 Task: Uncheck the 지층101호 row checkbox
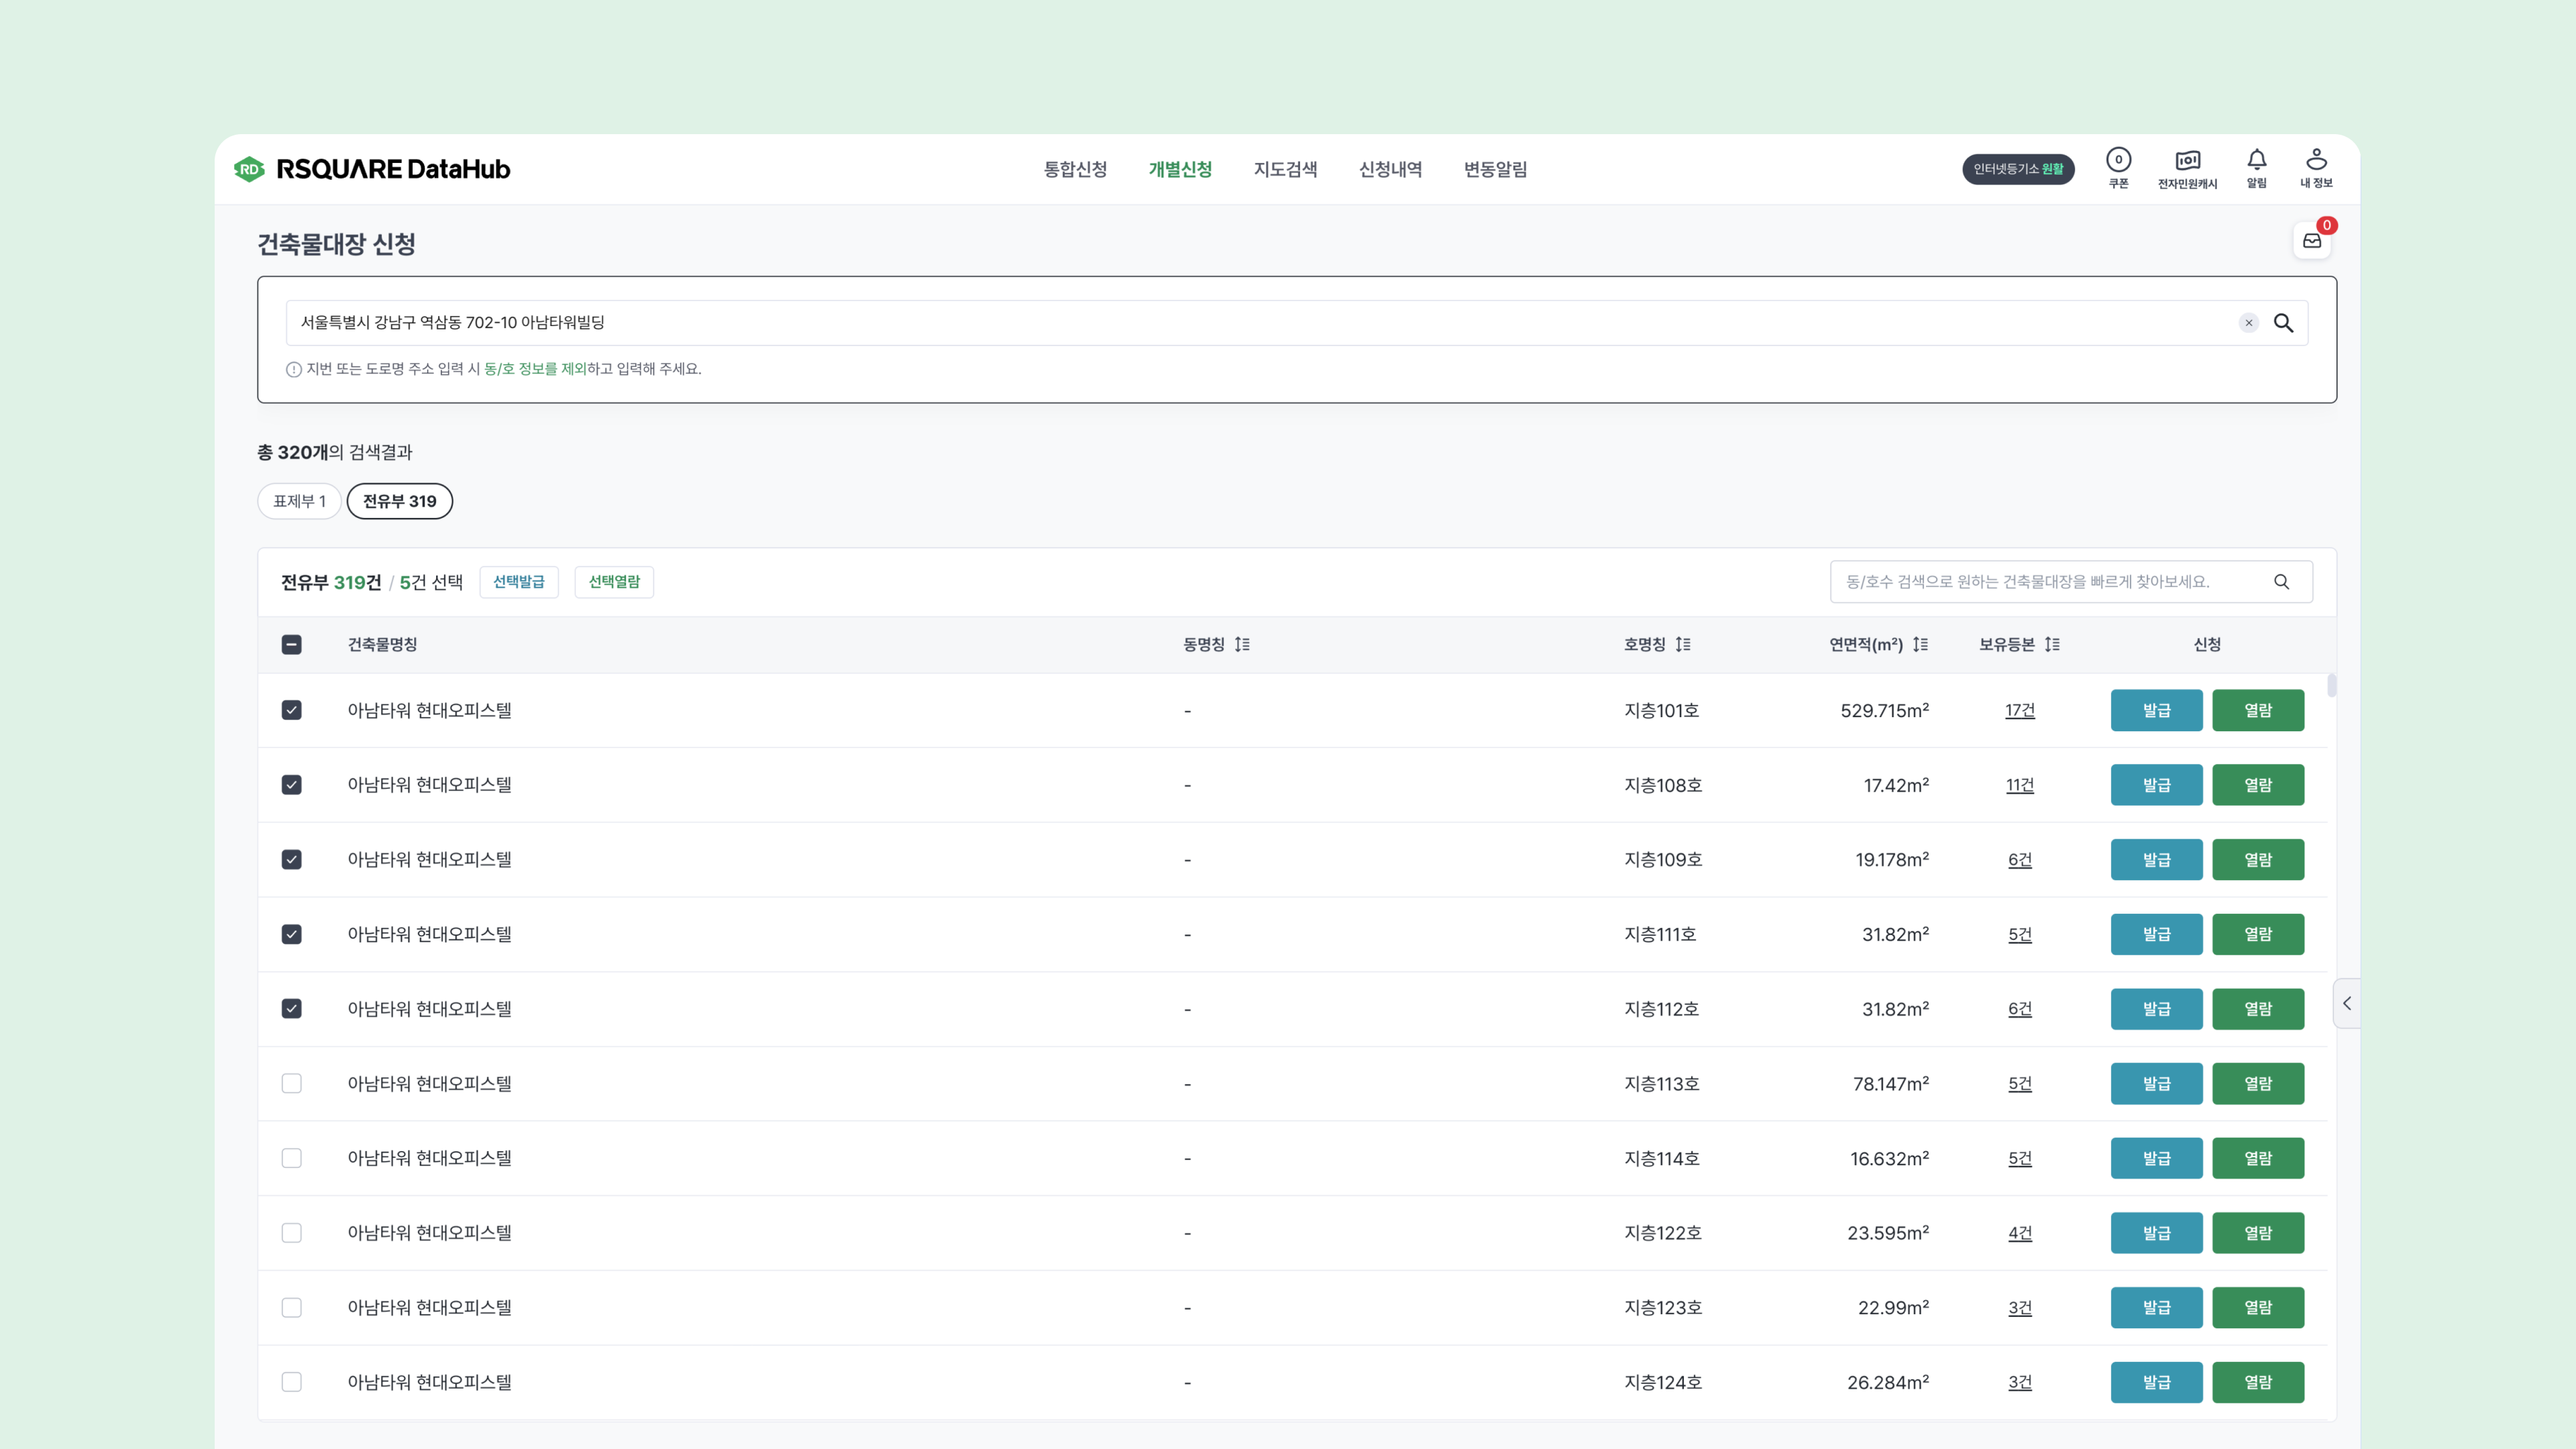click(291, 710)
